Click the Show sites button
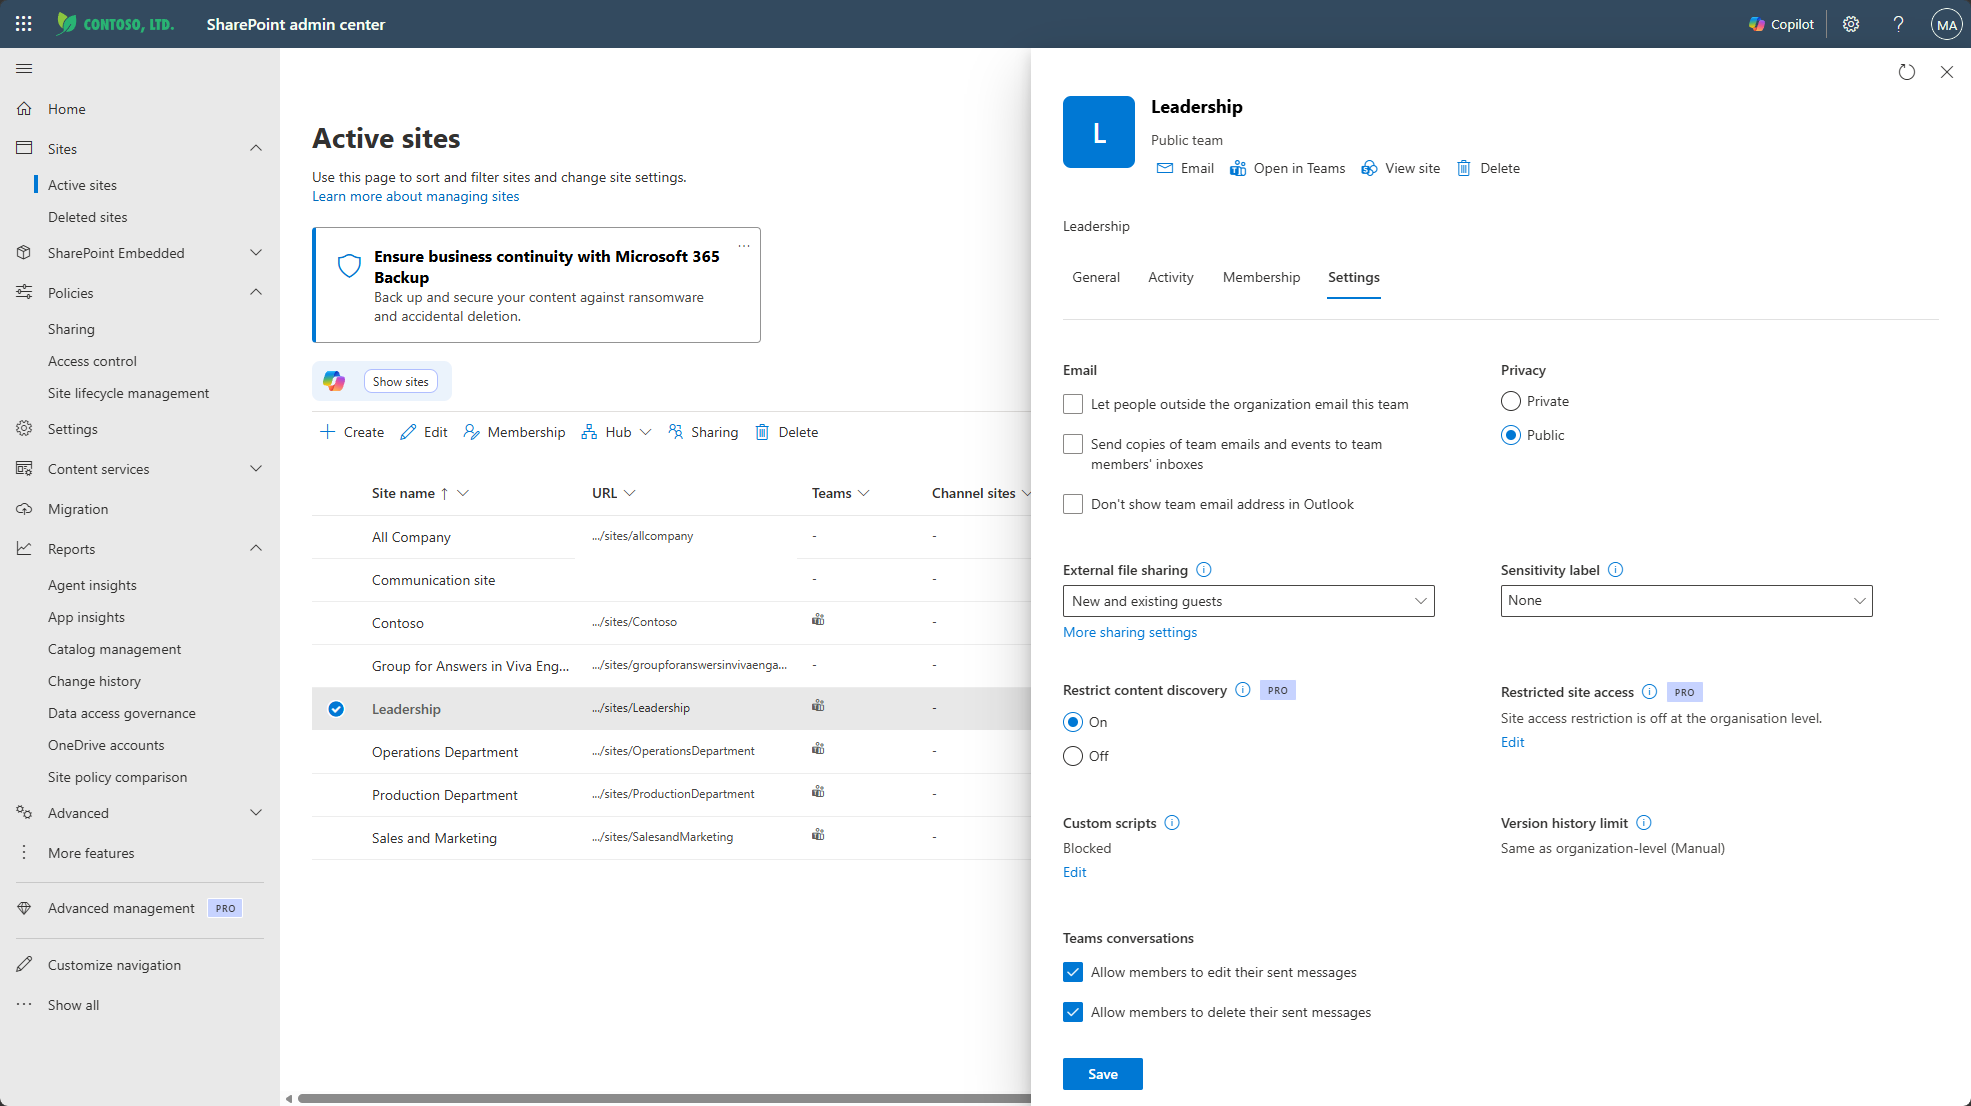This screenshot has width=1971, height=1106. click(400, 381)
